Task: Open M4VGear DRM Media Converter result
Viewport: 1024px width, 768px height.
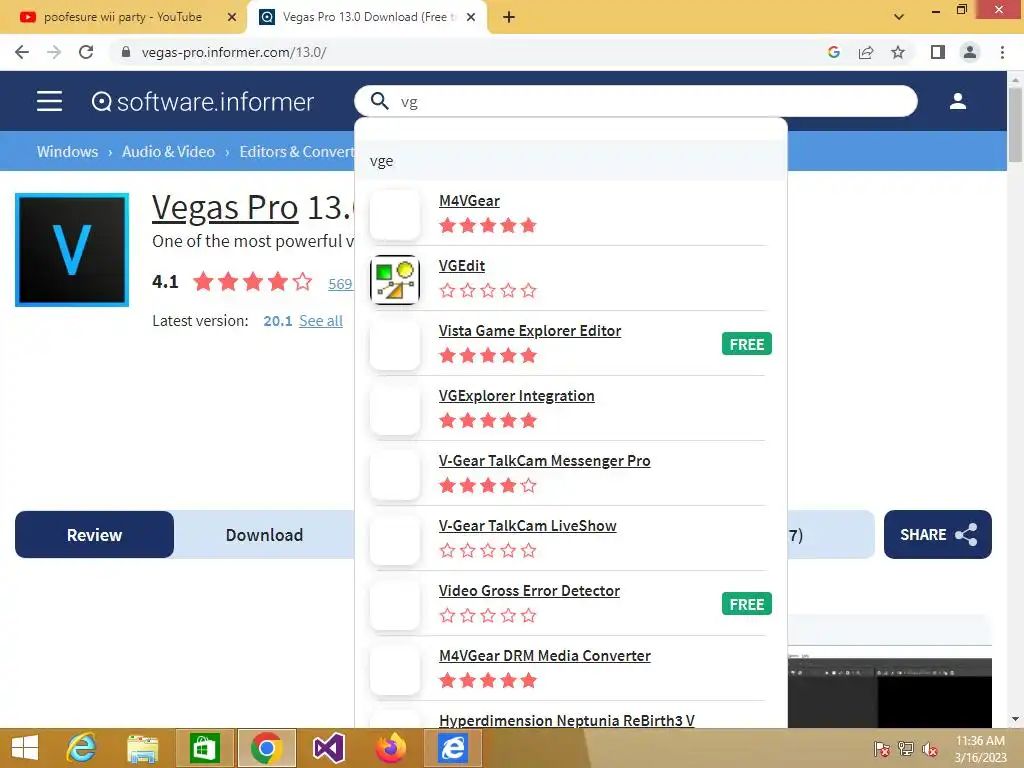Action: (545, 656)
